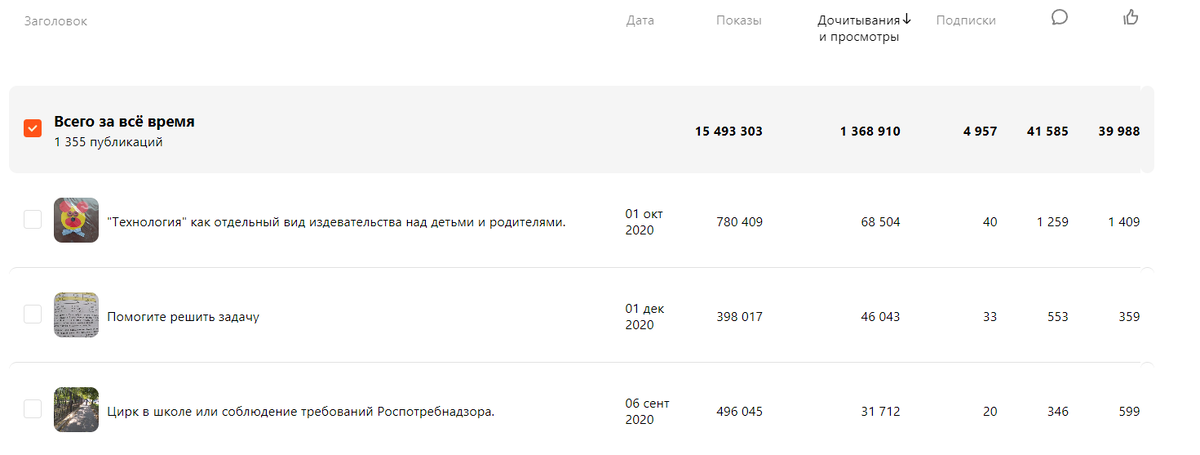
Task: Click the sort arrow next to Дочитывания
Action: click(907, 19)
